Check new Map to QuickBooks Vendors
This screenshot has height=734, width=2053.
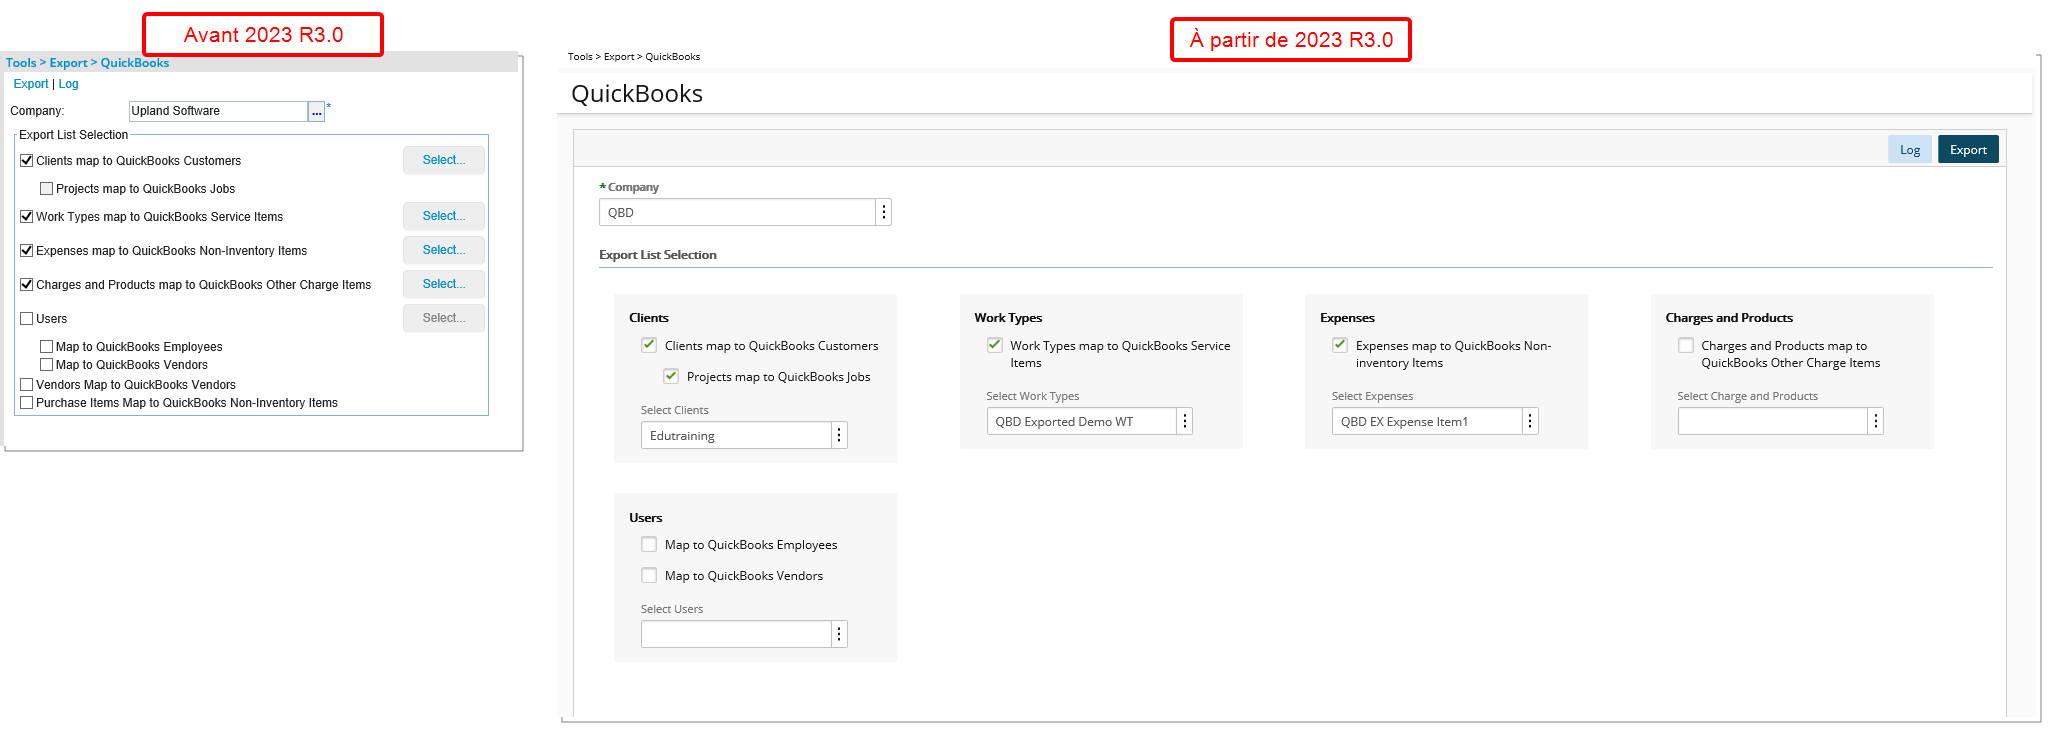click(649, 575)
